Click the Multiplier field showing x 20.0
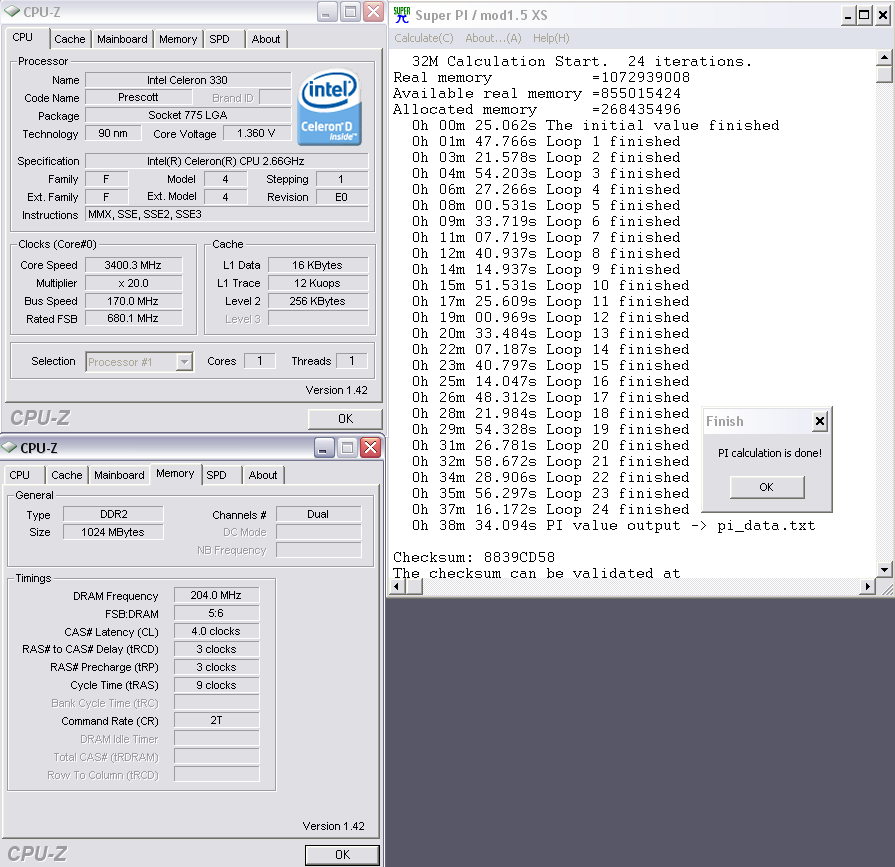 click(x=134, y=283)
